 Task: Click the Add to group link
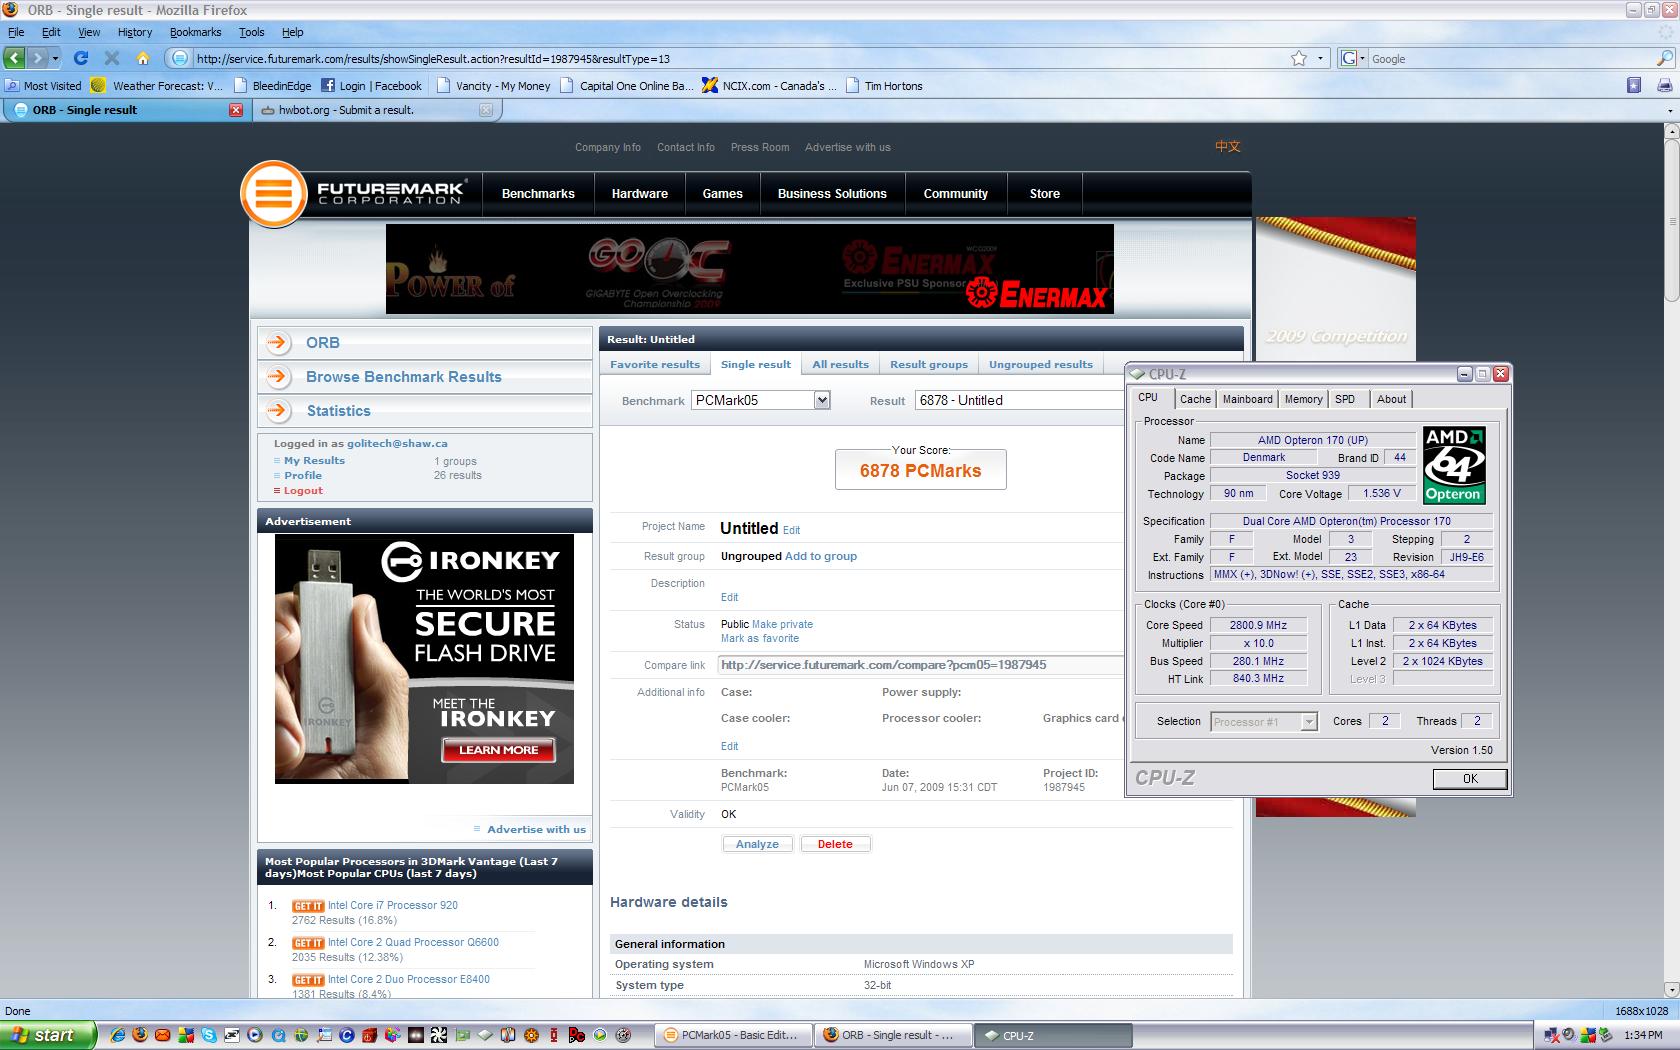821,556
